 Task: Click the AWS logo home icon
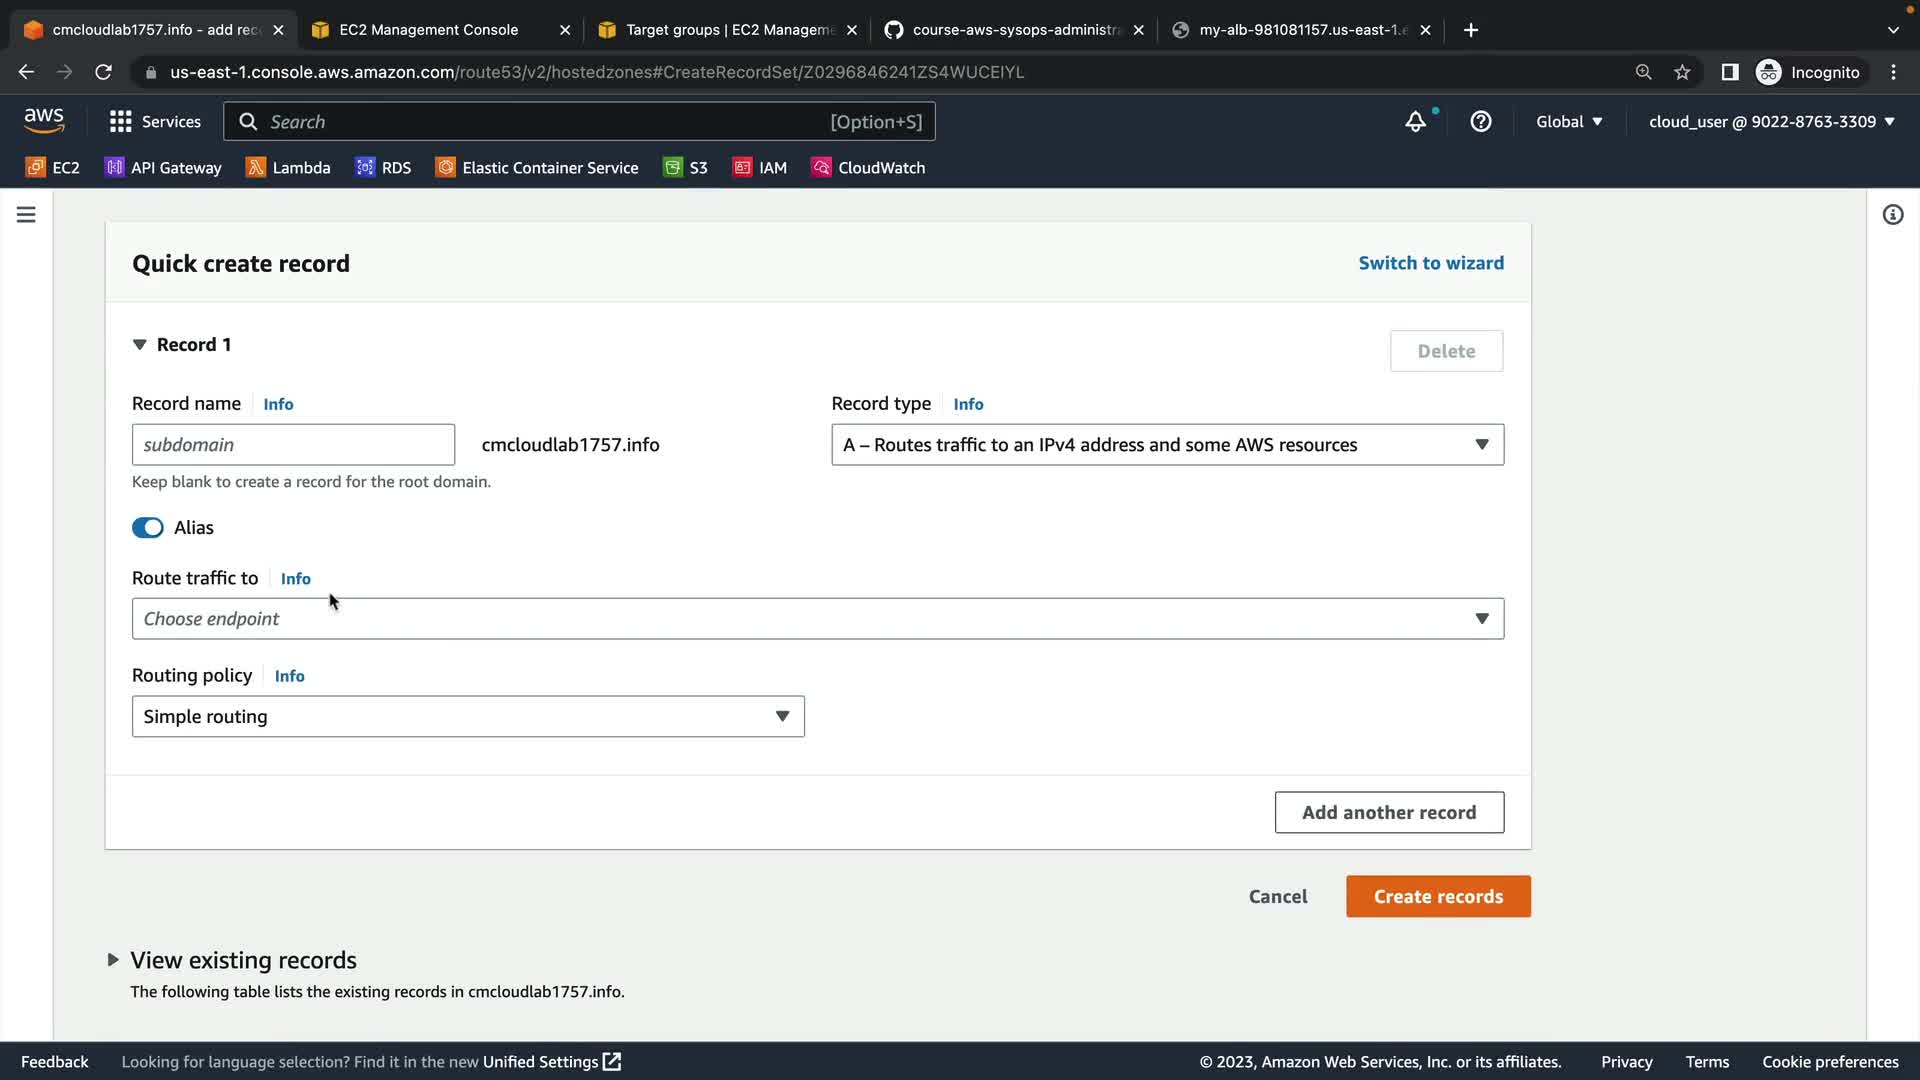click(x=44, y=121)
